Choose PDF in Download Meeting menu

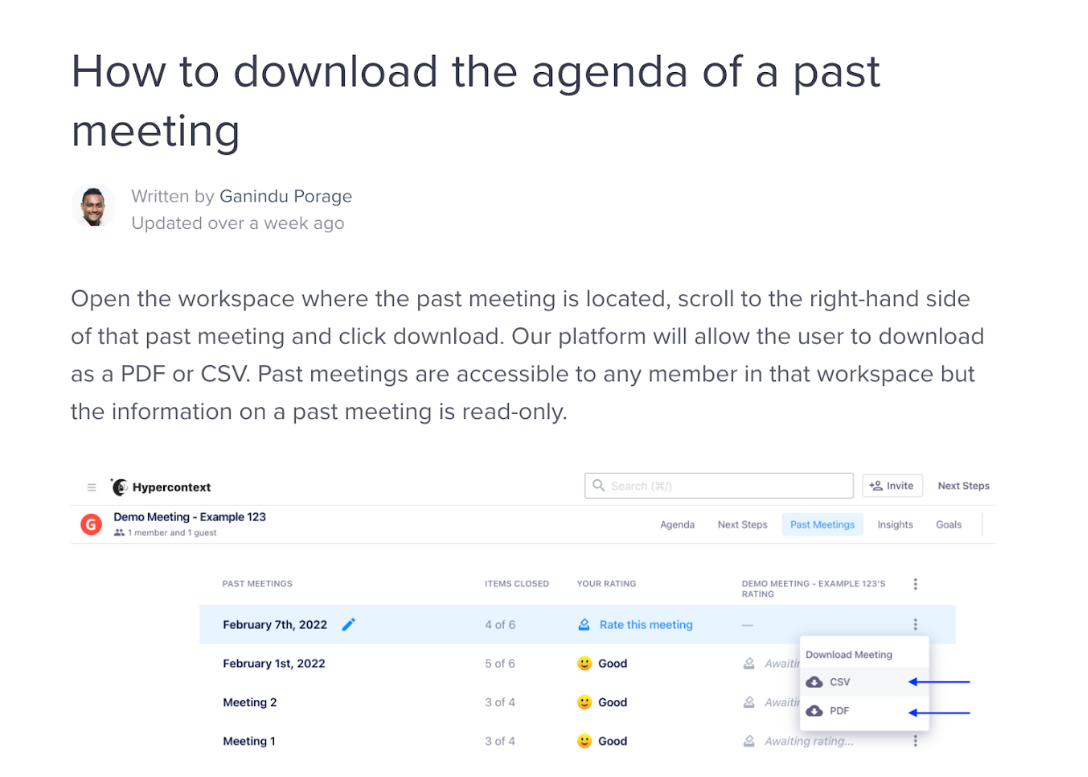pos(864,711)
